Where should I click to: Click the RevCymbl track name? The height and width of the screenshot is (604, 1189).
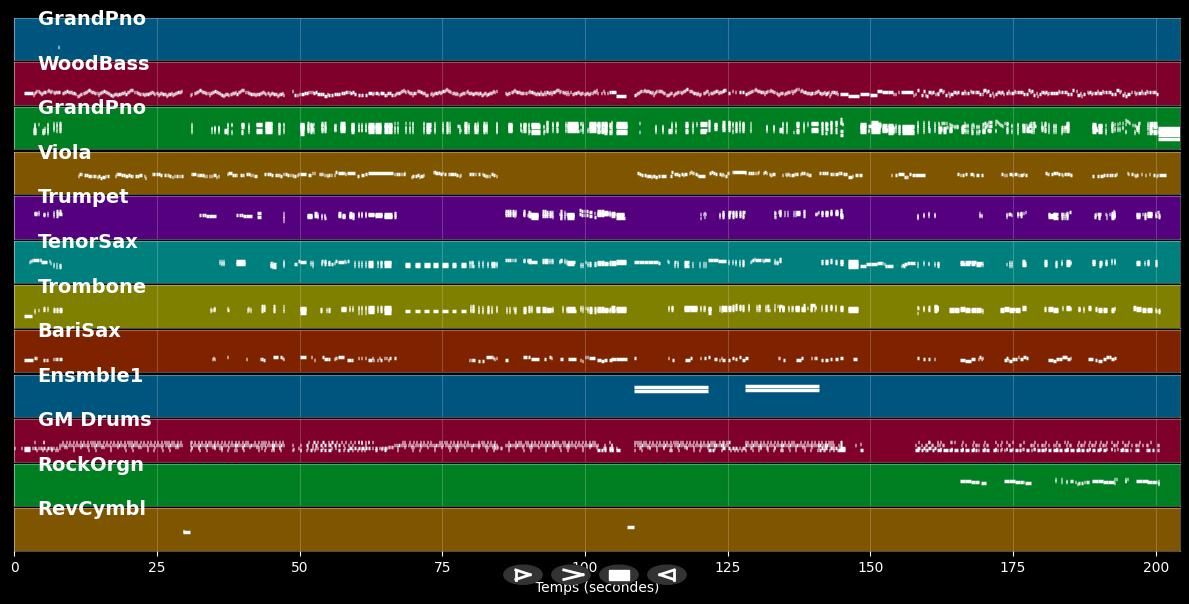pos(92,509)
